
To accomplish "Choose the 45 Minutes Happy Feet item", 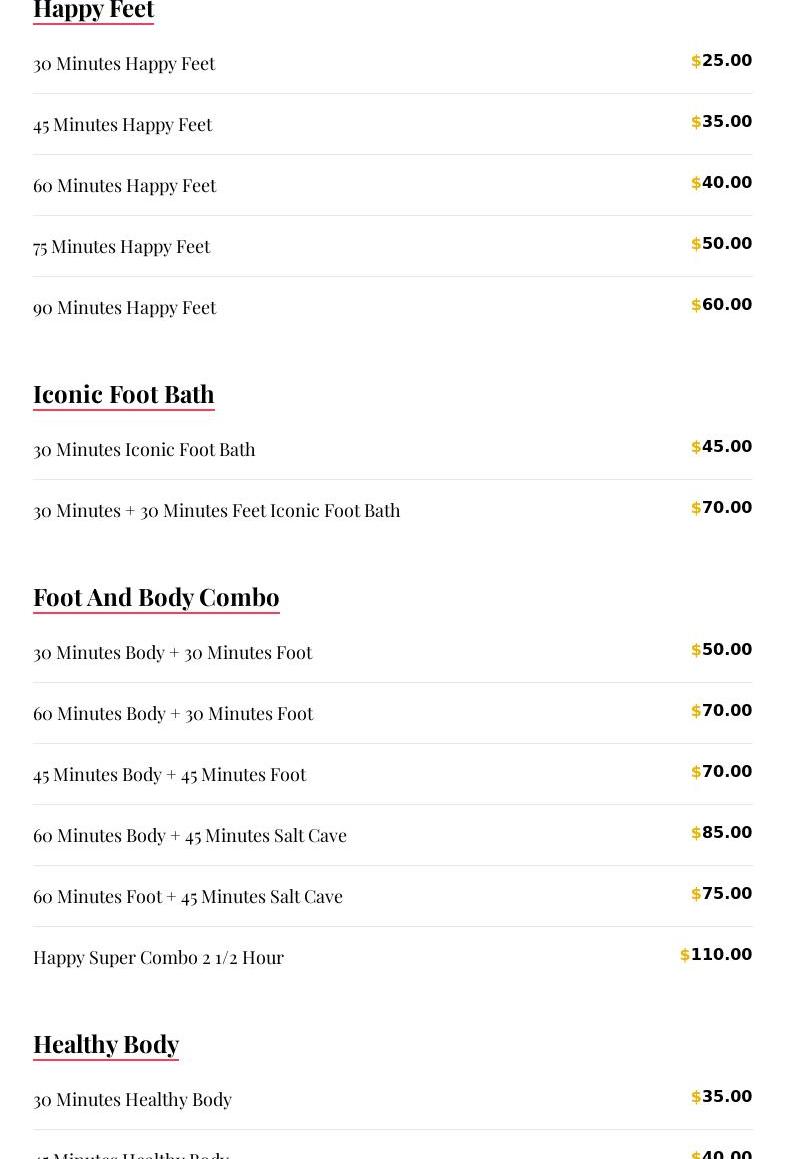I will tap(122, 124).
